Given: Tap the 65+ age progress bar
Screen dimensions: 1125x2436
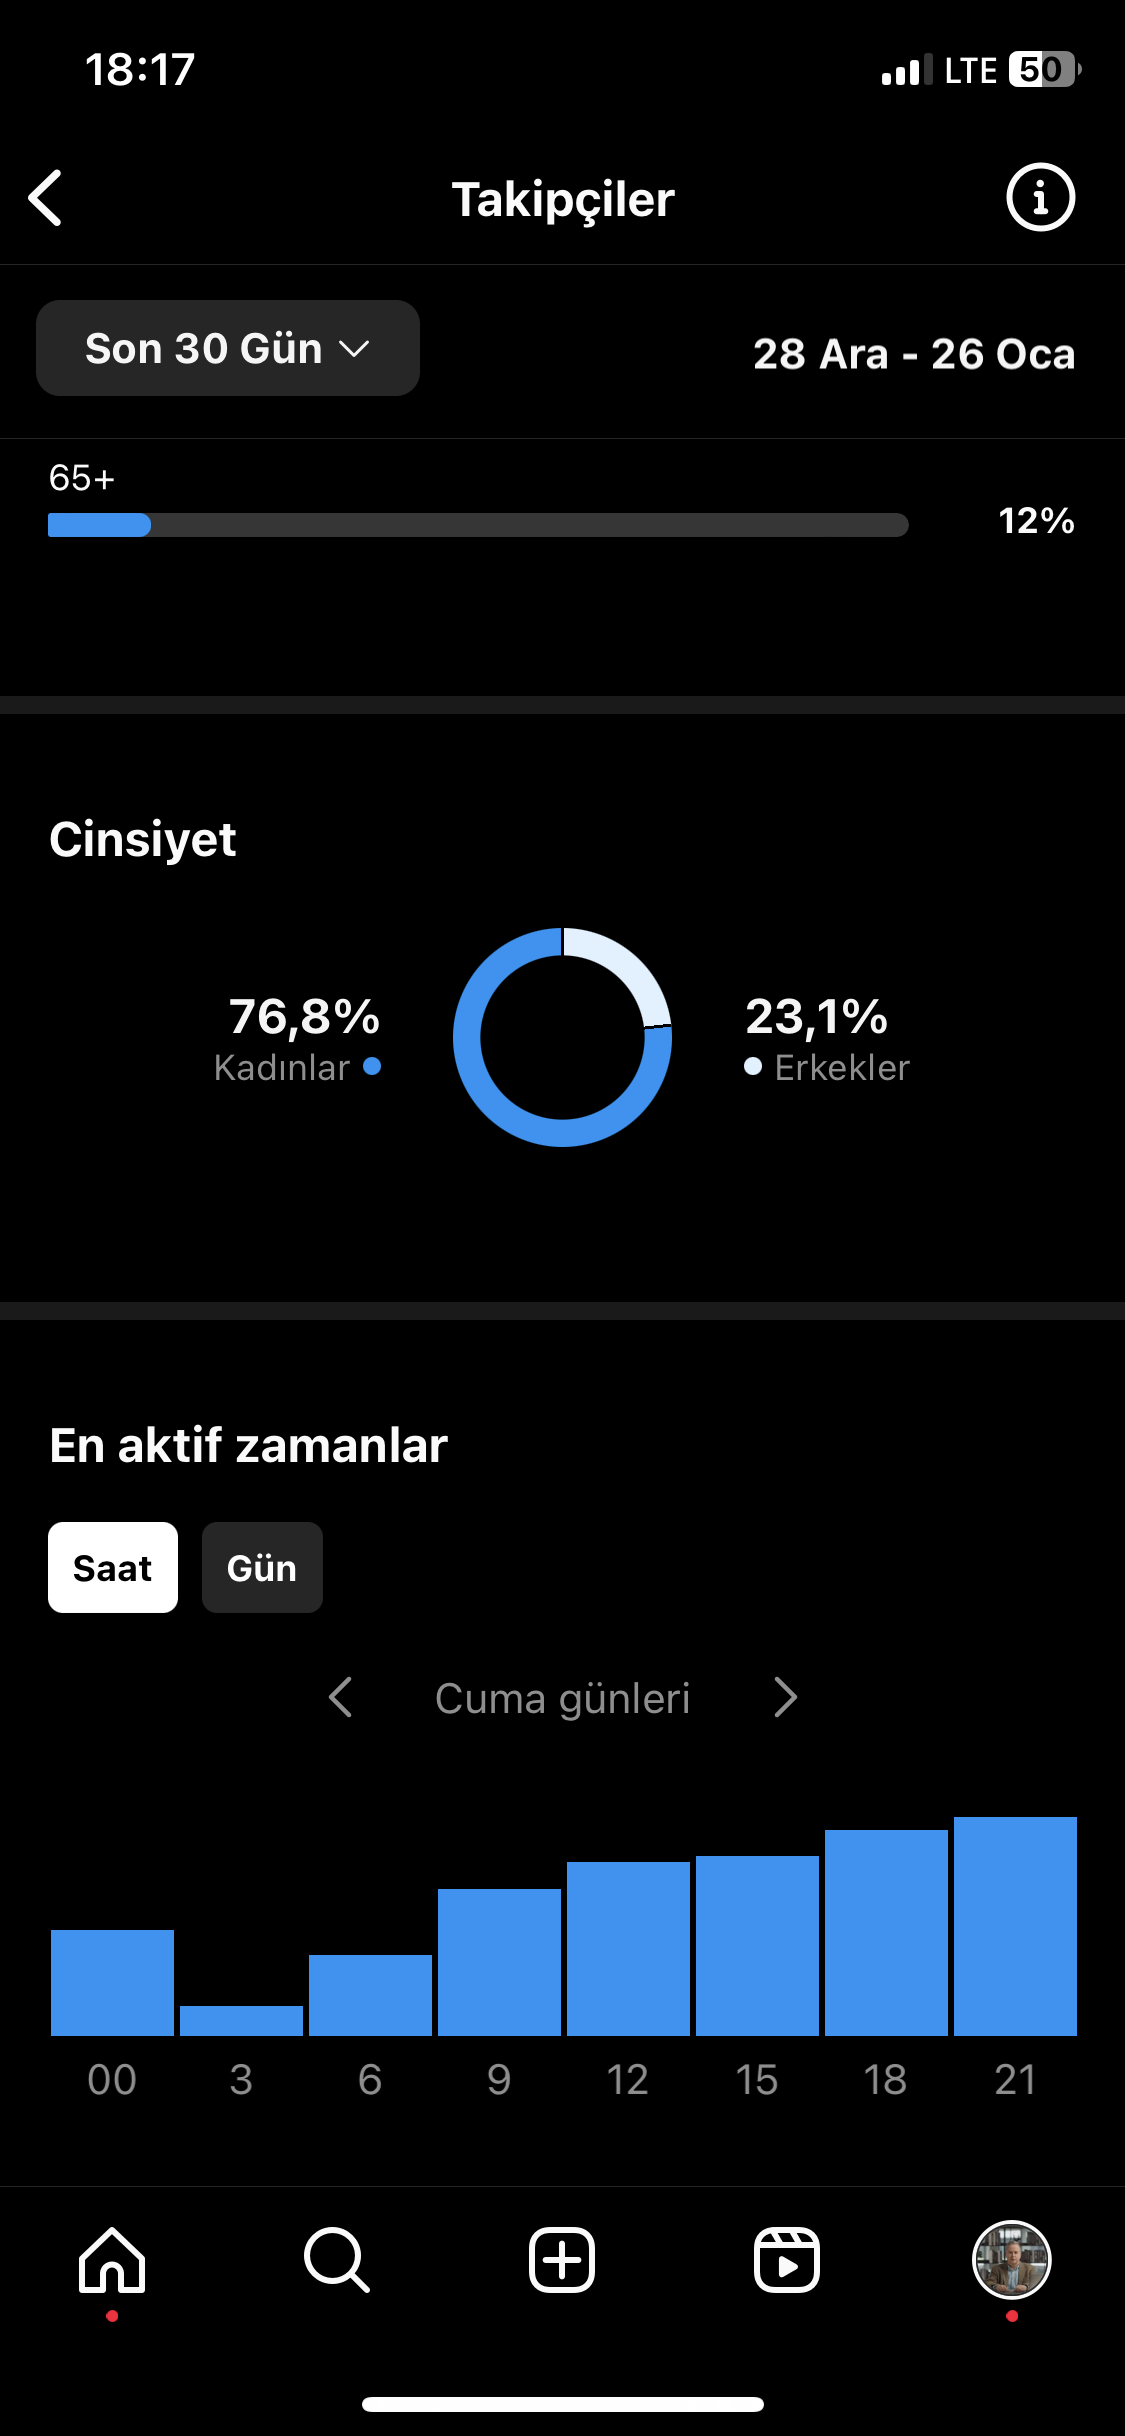Looking at the screenshot, I should 478,525.
